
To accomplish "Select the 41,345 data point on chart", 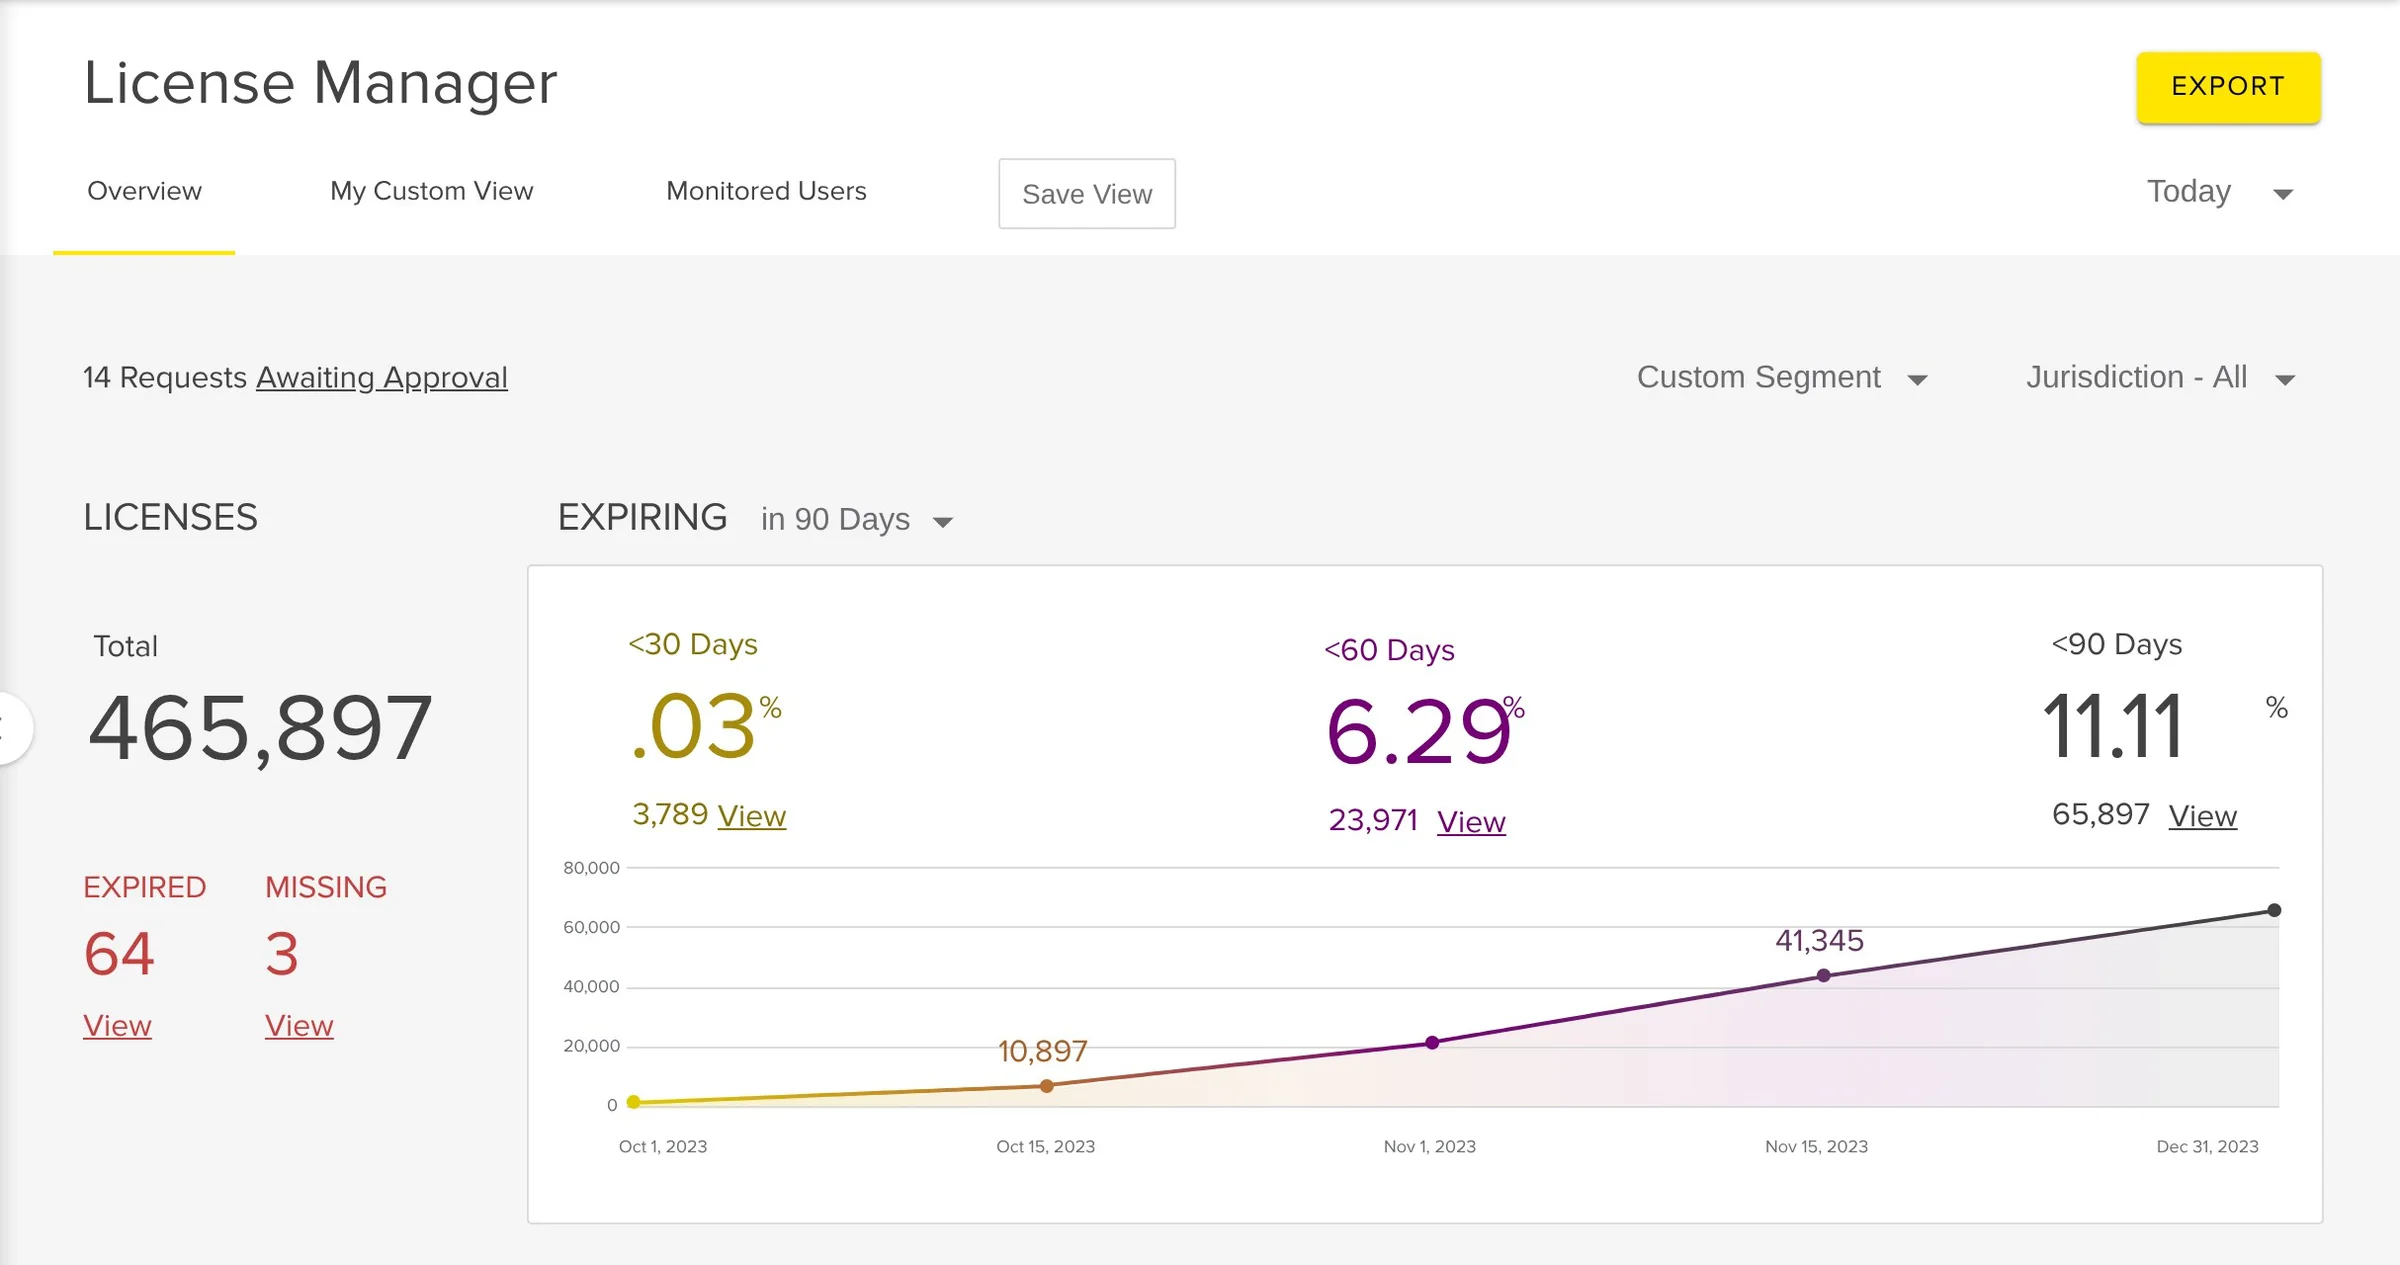I will (1824, 975).
